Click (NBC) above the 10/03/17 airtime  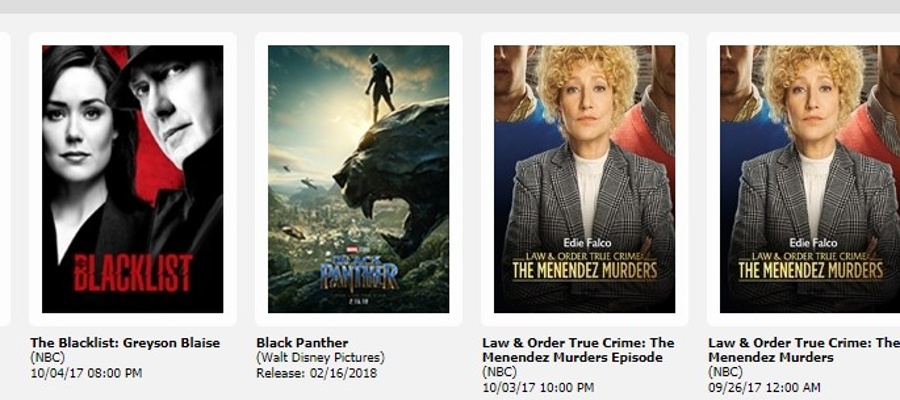tap(499, 372)
